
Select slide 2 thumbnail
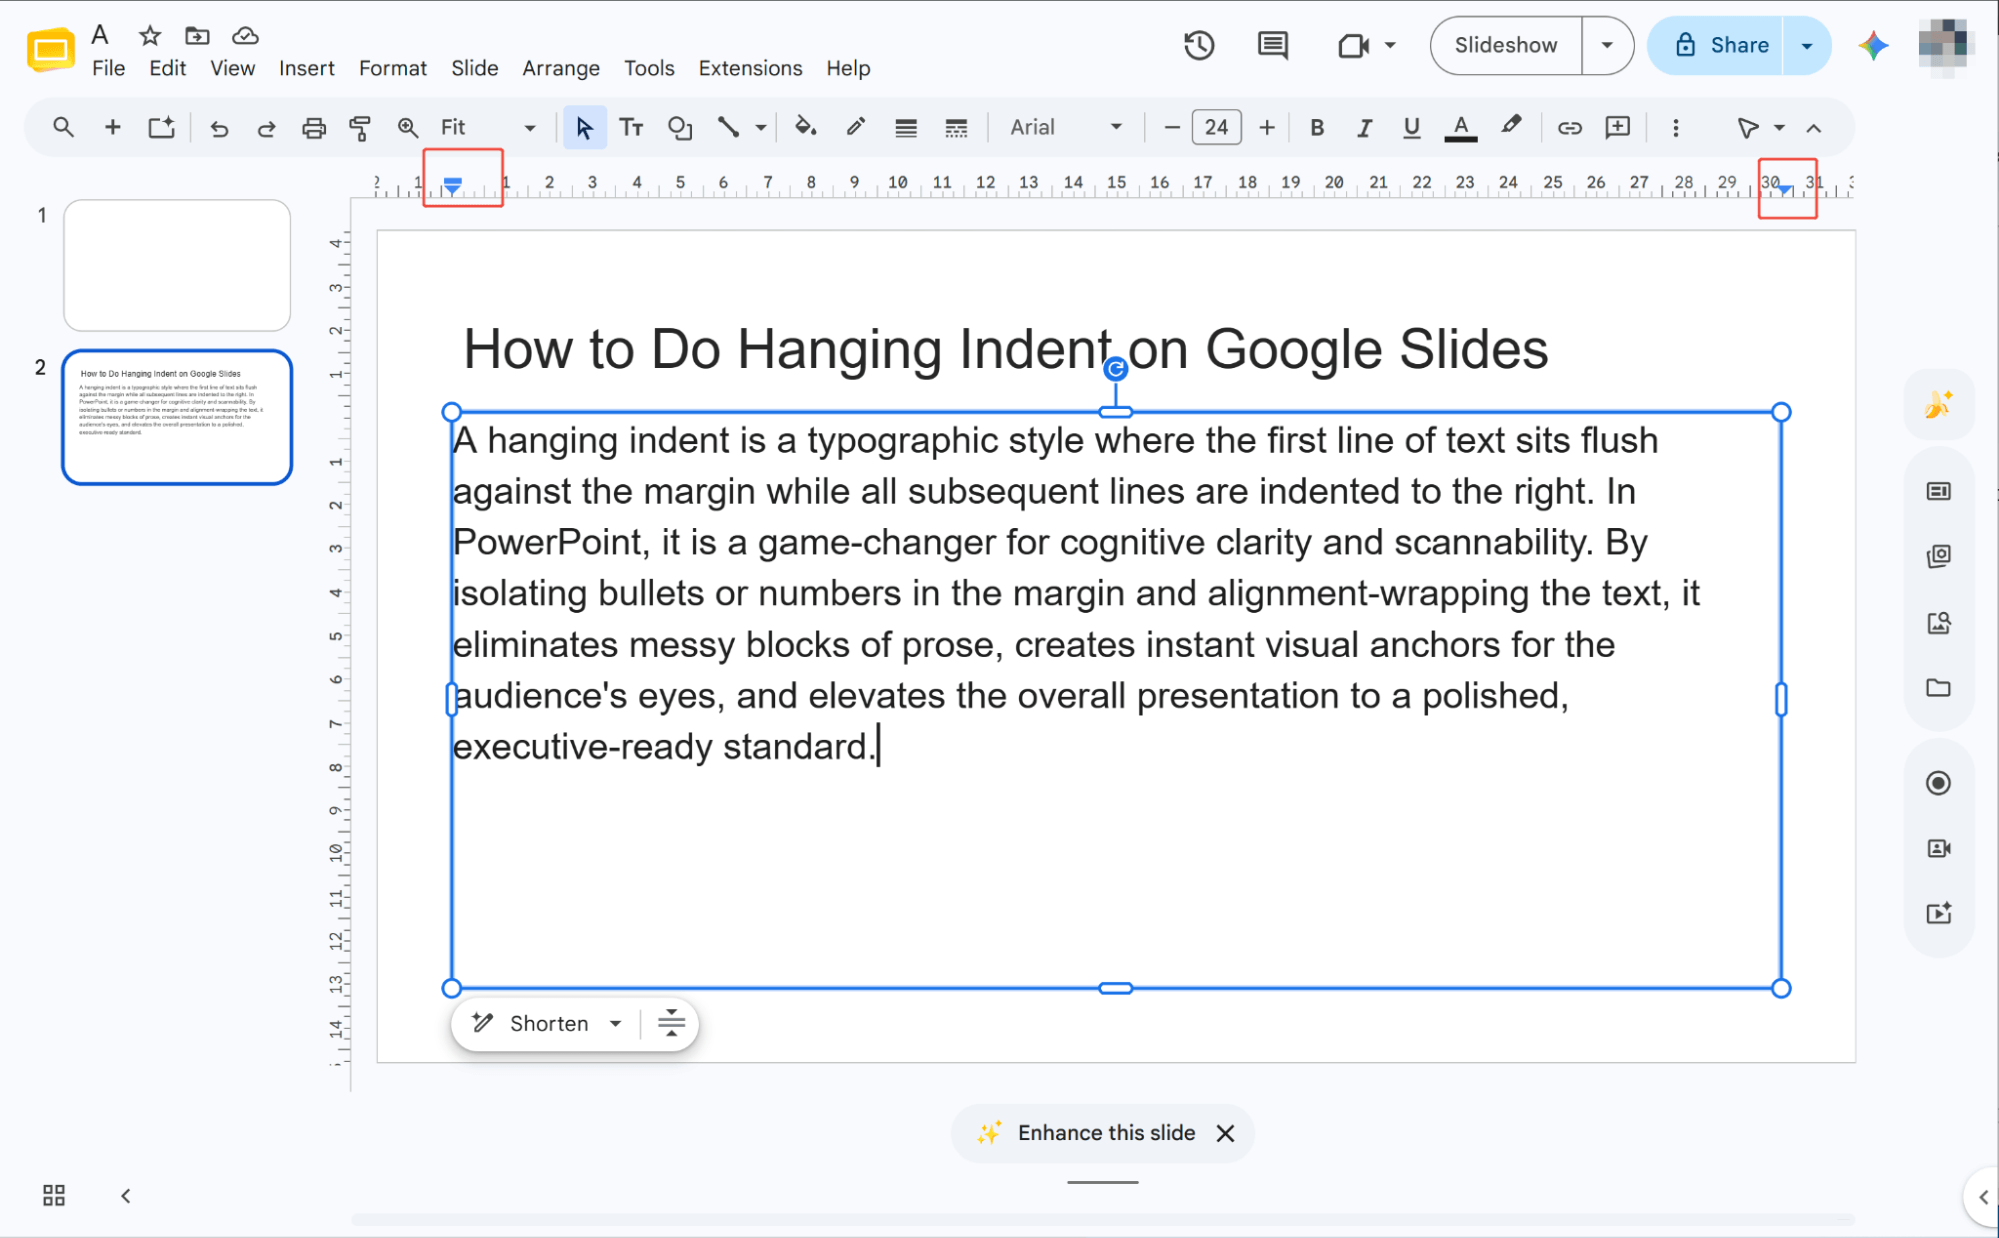[x=177, y=417]
